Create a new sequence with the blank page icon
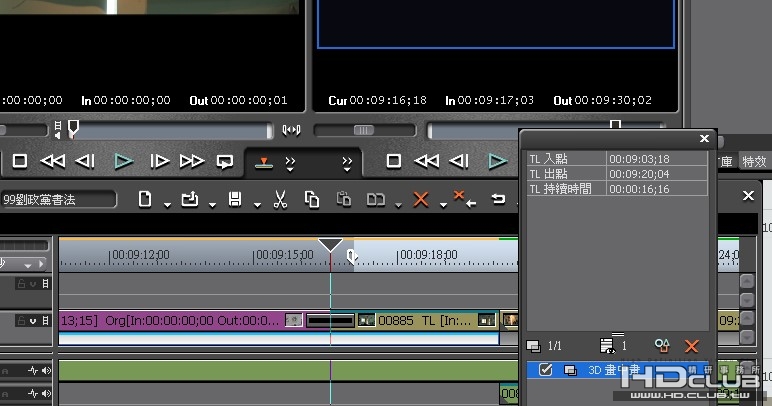 click(x=145, y=199)
